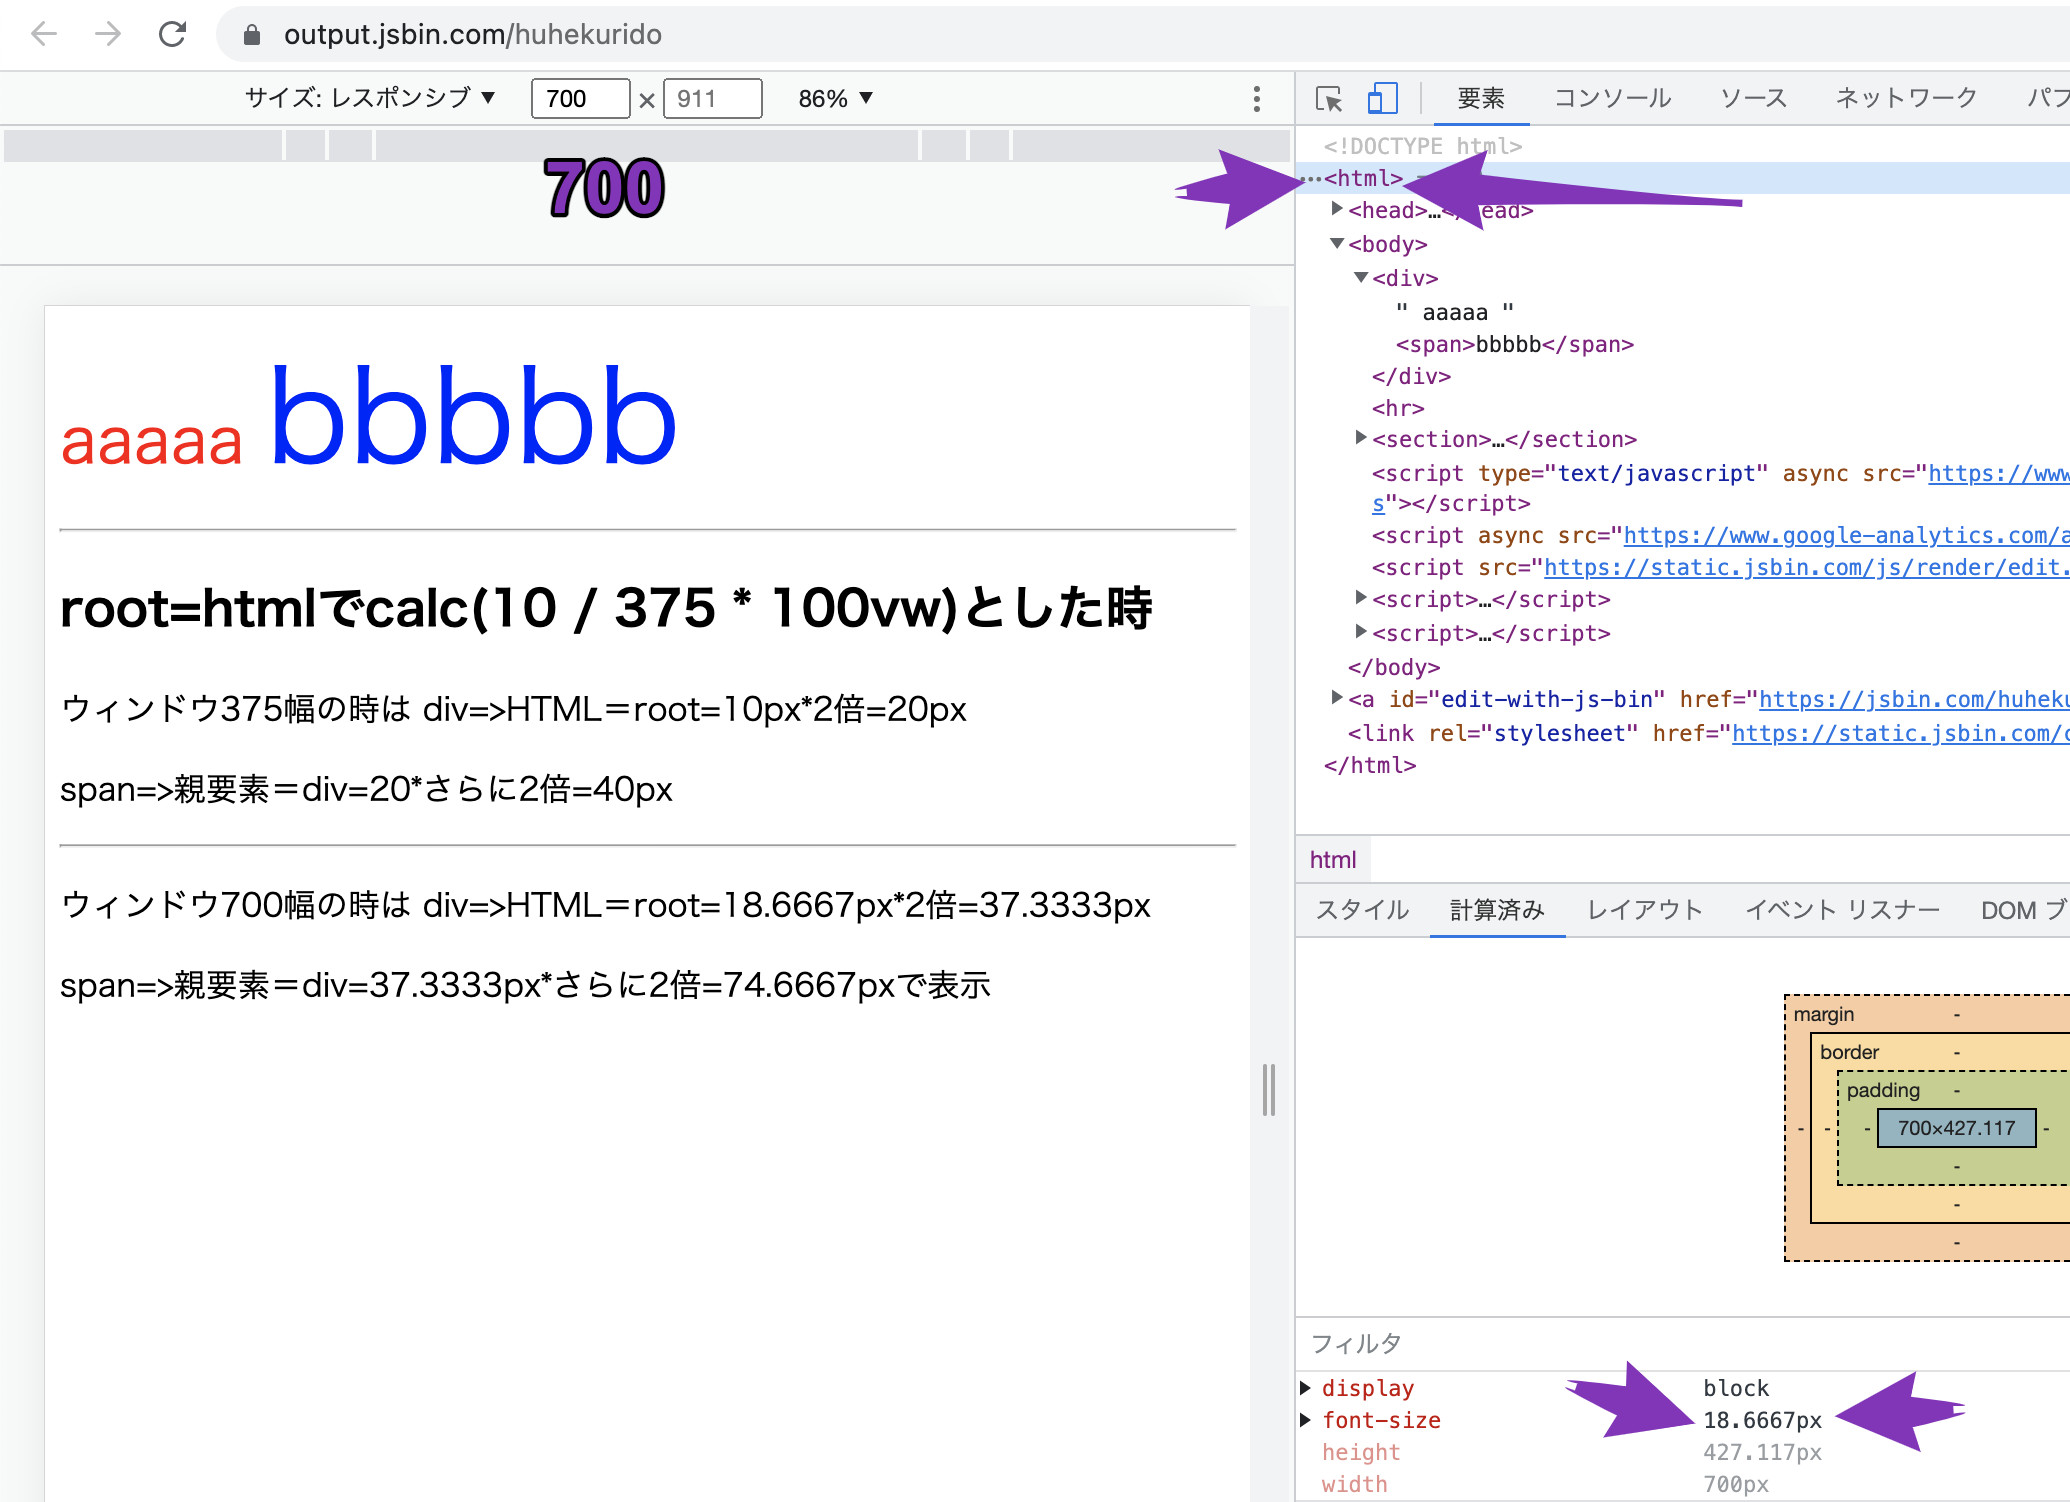
Task: Select the hr element node
Action: pyautogui.click(x=1398, y=408)
